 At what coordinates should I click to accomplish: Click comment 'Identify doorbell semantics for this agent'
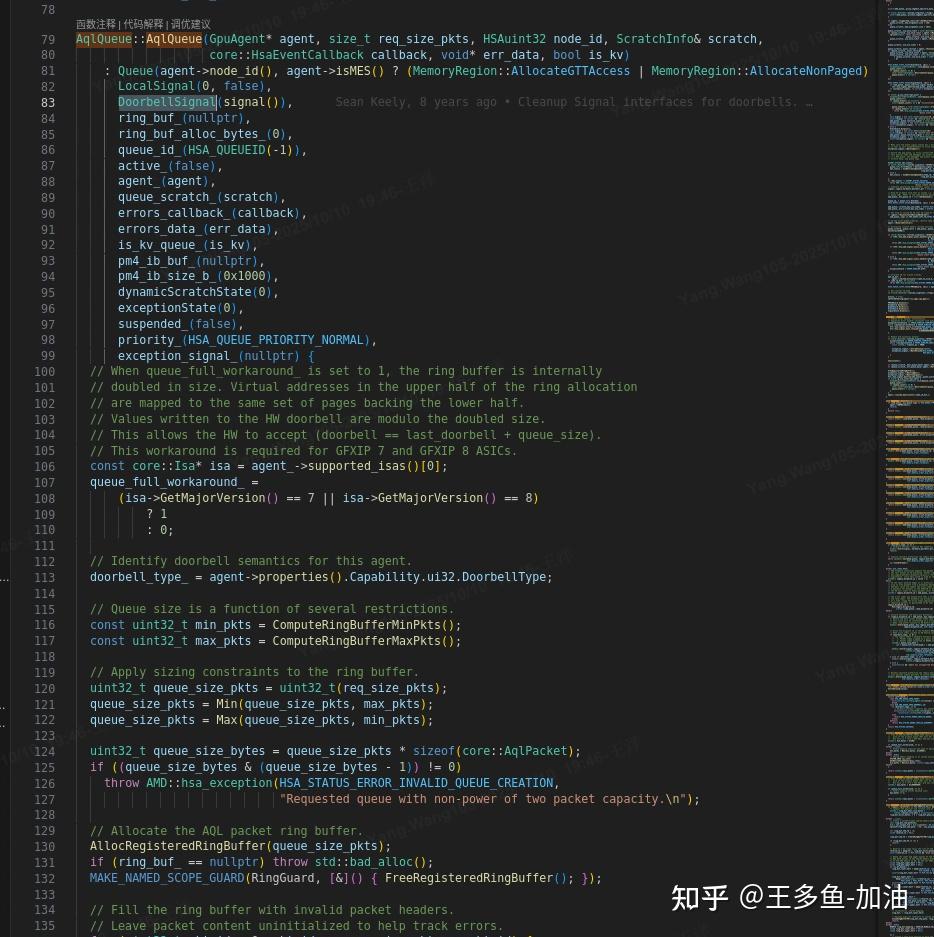tap(251, 561)
